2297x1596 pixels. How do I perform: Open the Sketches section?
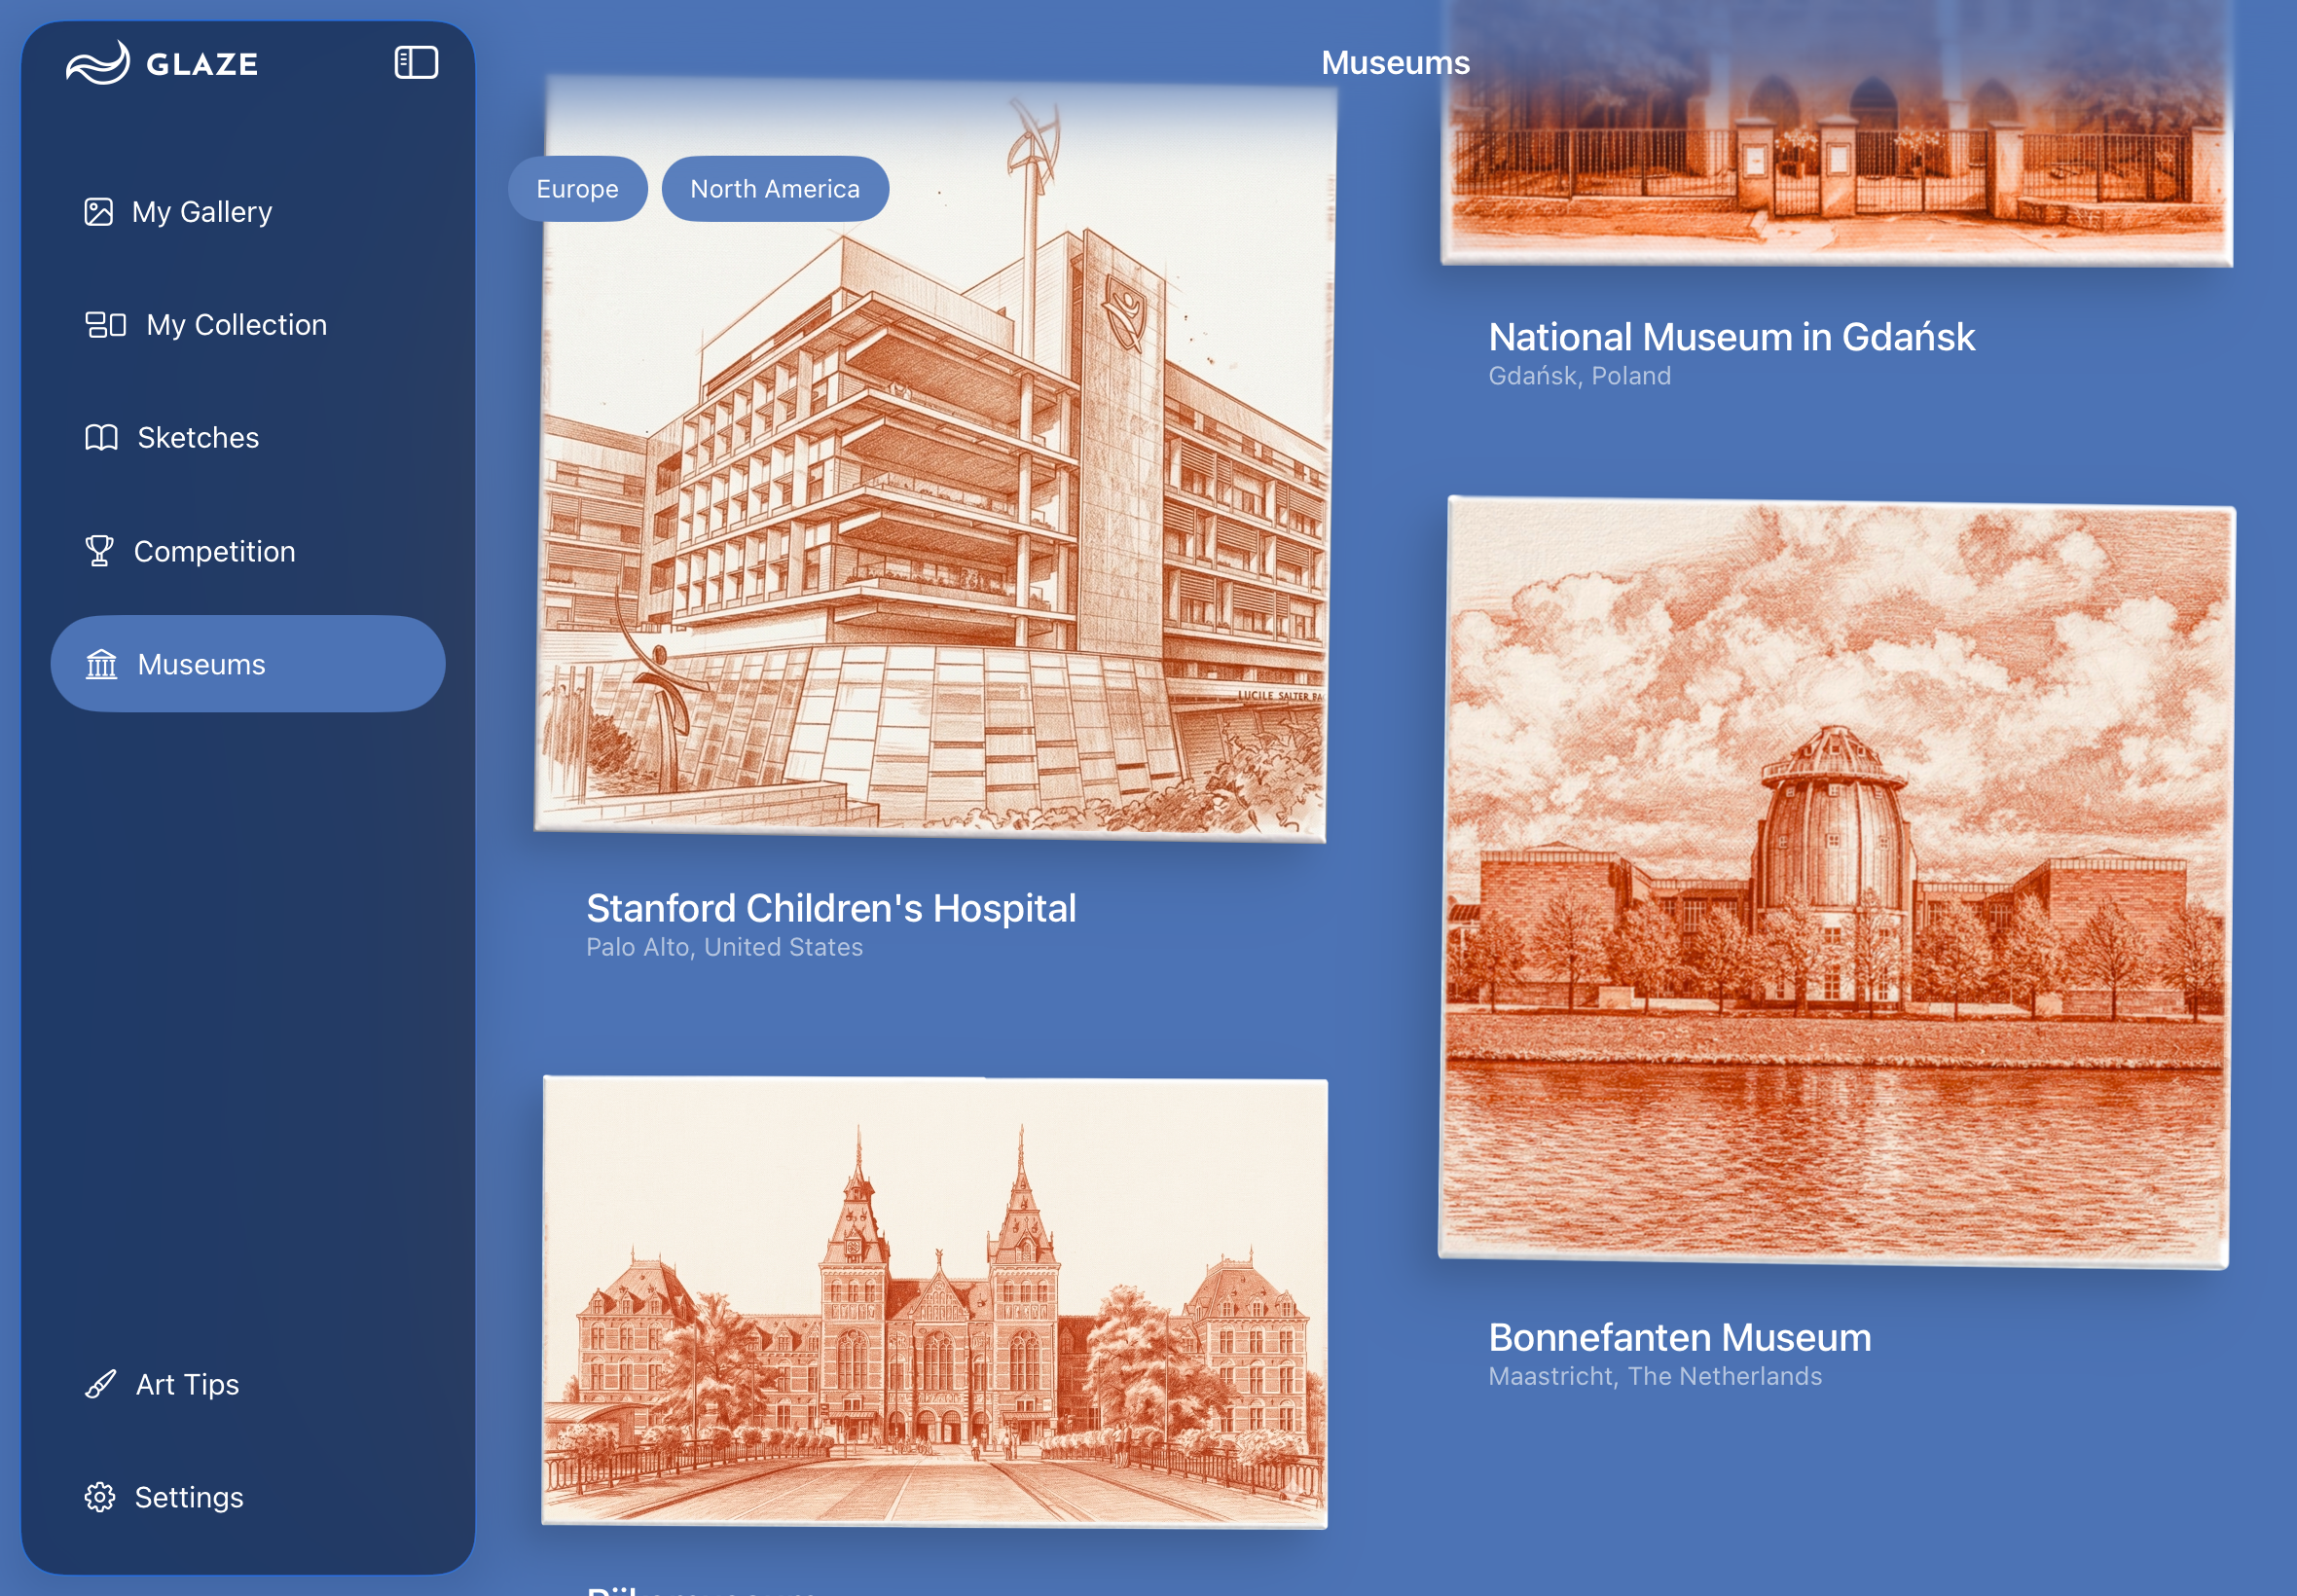pyautogui.click(x=198, y=438)
